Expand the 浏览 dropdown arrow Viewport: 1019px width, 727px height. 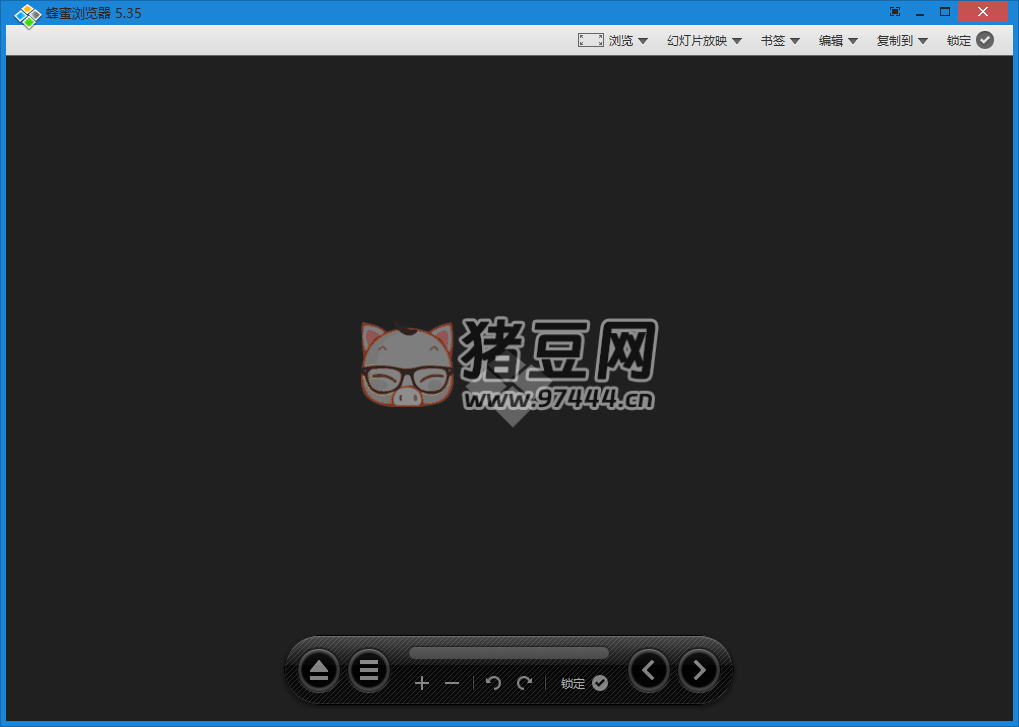643,41
